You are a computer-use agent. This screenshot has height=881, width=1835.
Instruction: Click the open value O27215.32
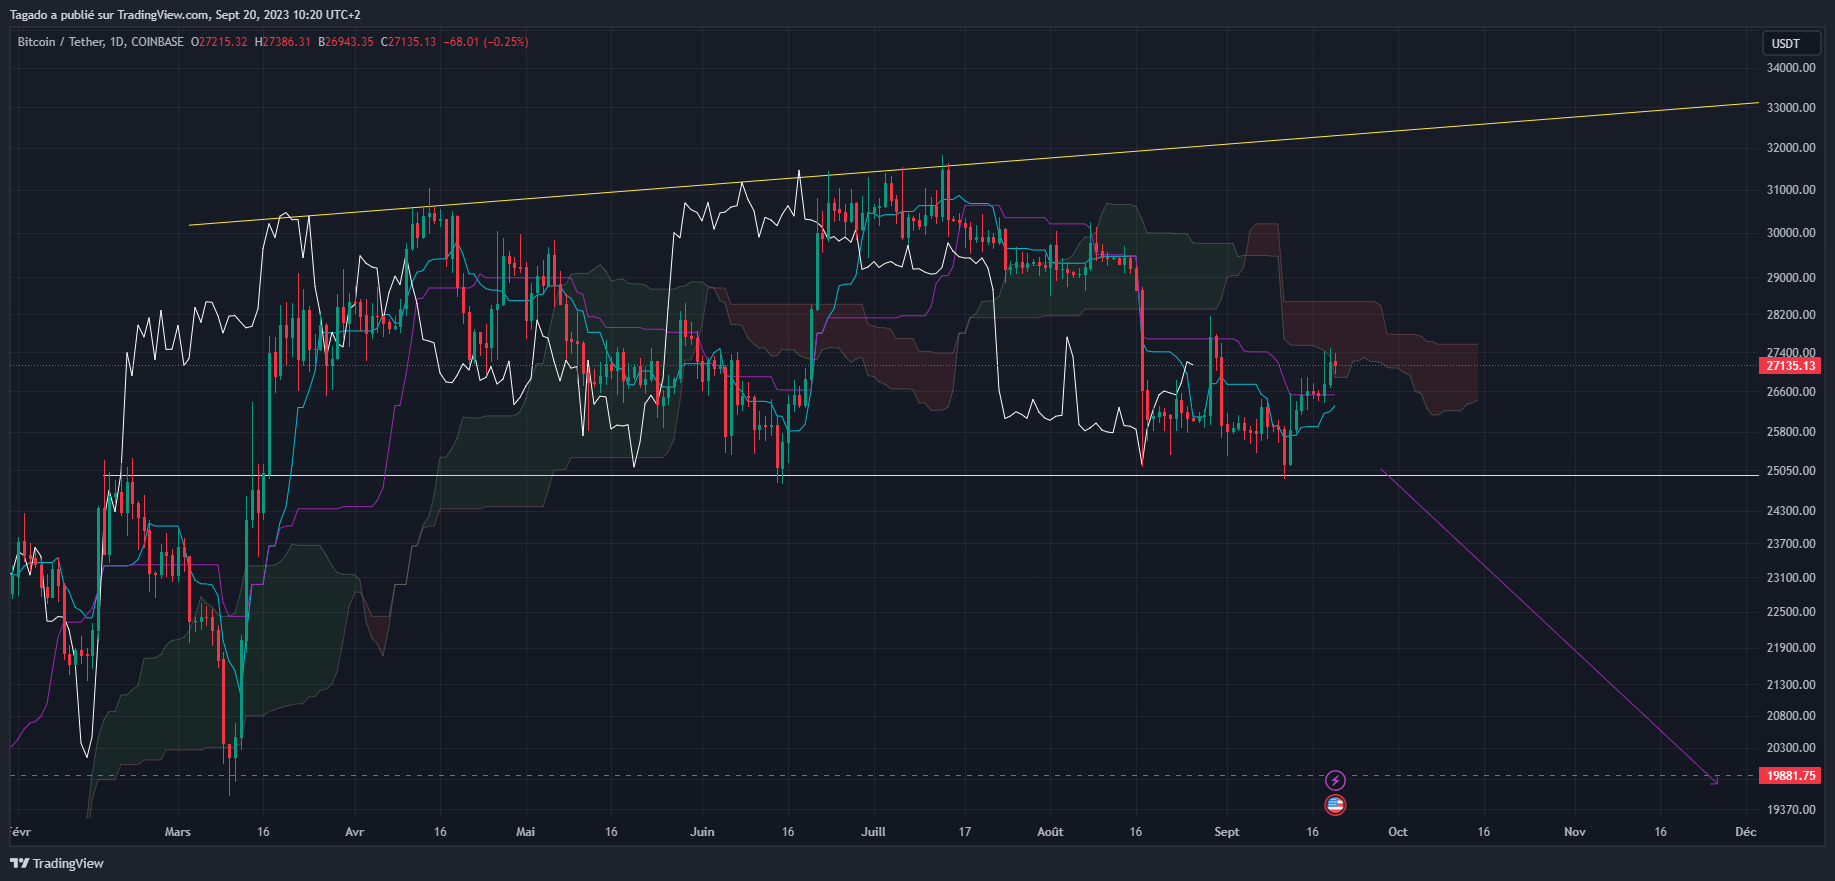(x=219, y=42)
